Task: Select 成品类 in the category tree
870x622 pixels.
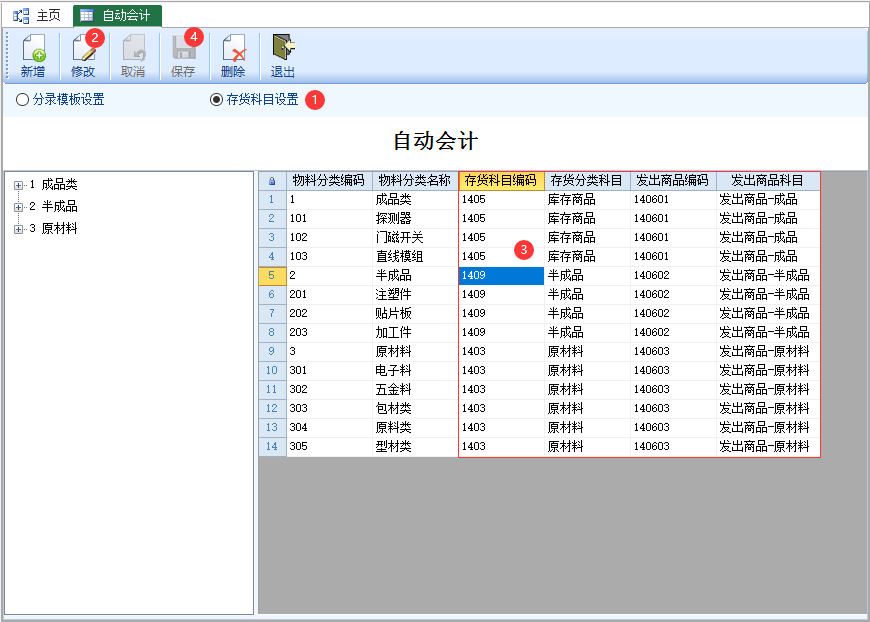Action: tap(59, 184)
